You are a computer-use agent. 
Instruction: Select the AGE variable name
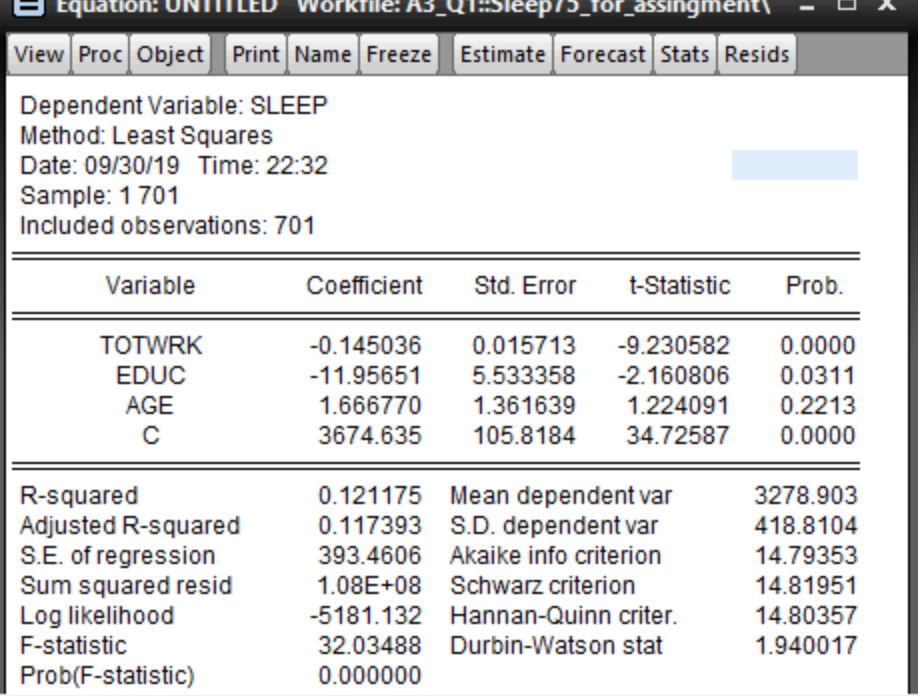[150, 406]
